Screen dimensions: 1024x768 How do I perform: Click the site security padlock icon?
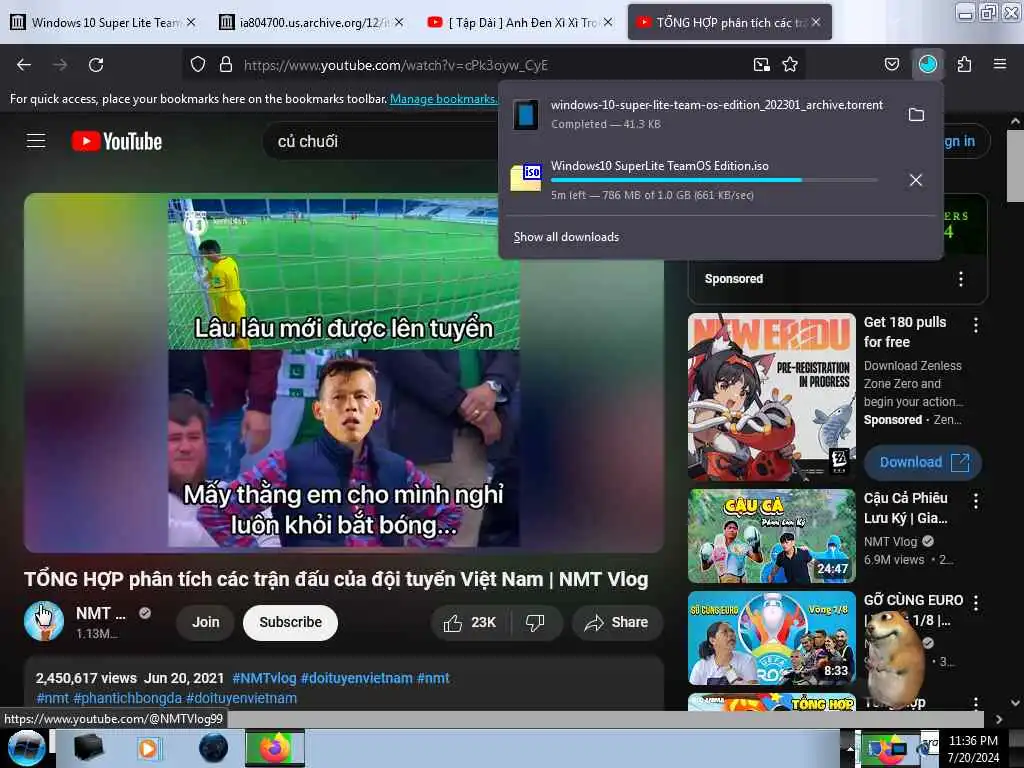click(x=226, y=65)
